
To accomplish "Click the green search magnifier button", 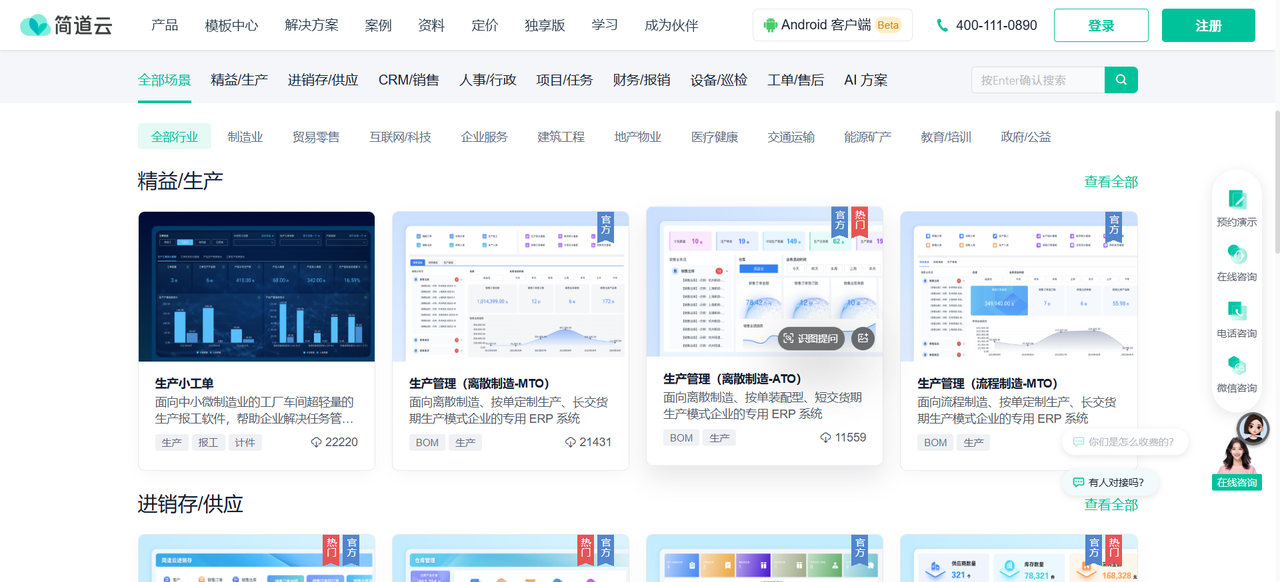I will (x=1121, y=80).
